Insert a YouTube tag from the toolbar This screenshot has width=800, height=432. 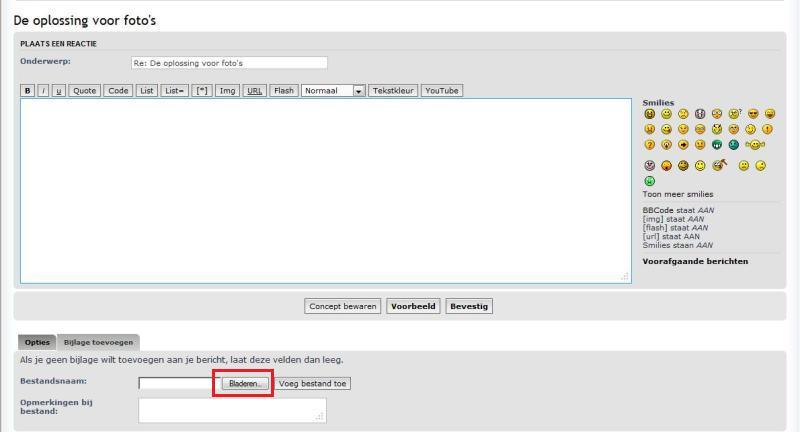(x=441, y=90)
